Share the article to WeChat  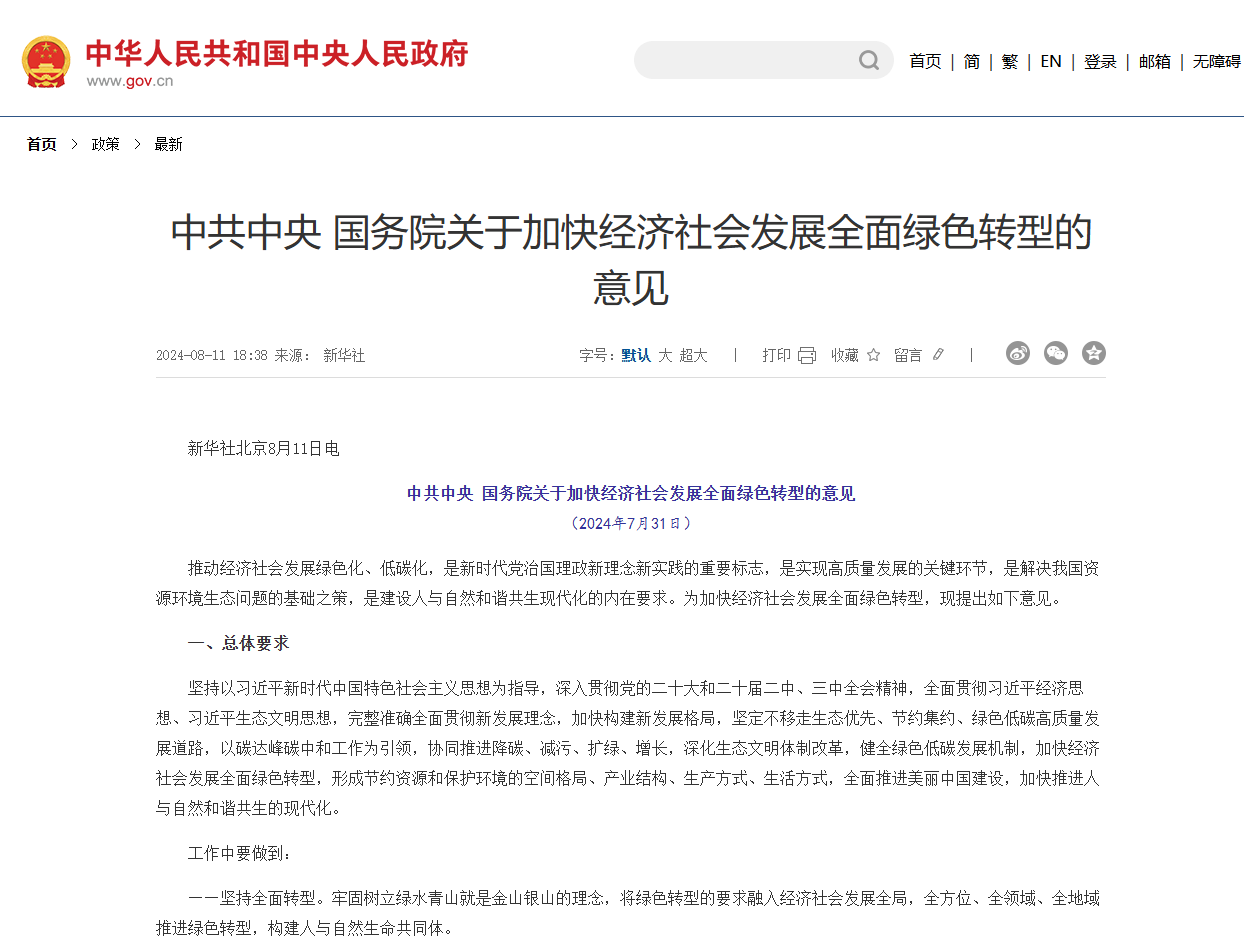click(1056, 353)
